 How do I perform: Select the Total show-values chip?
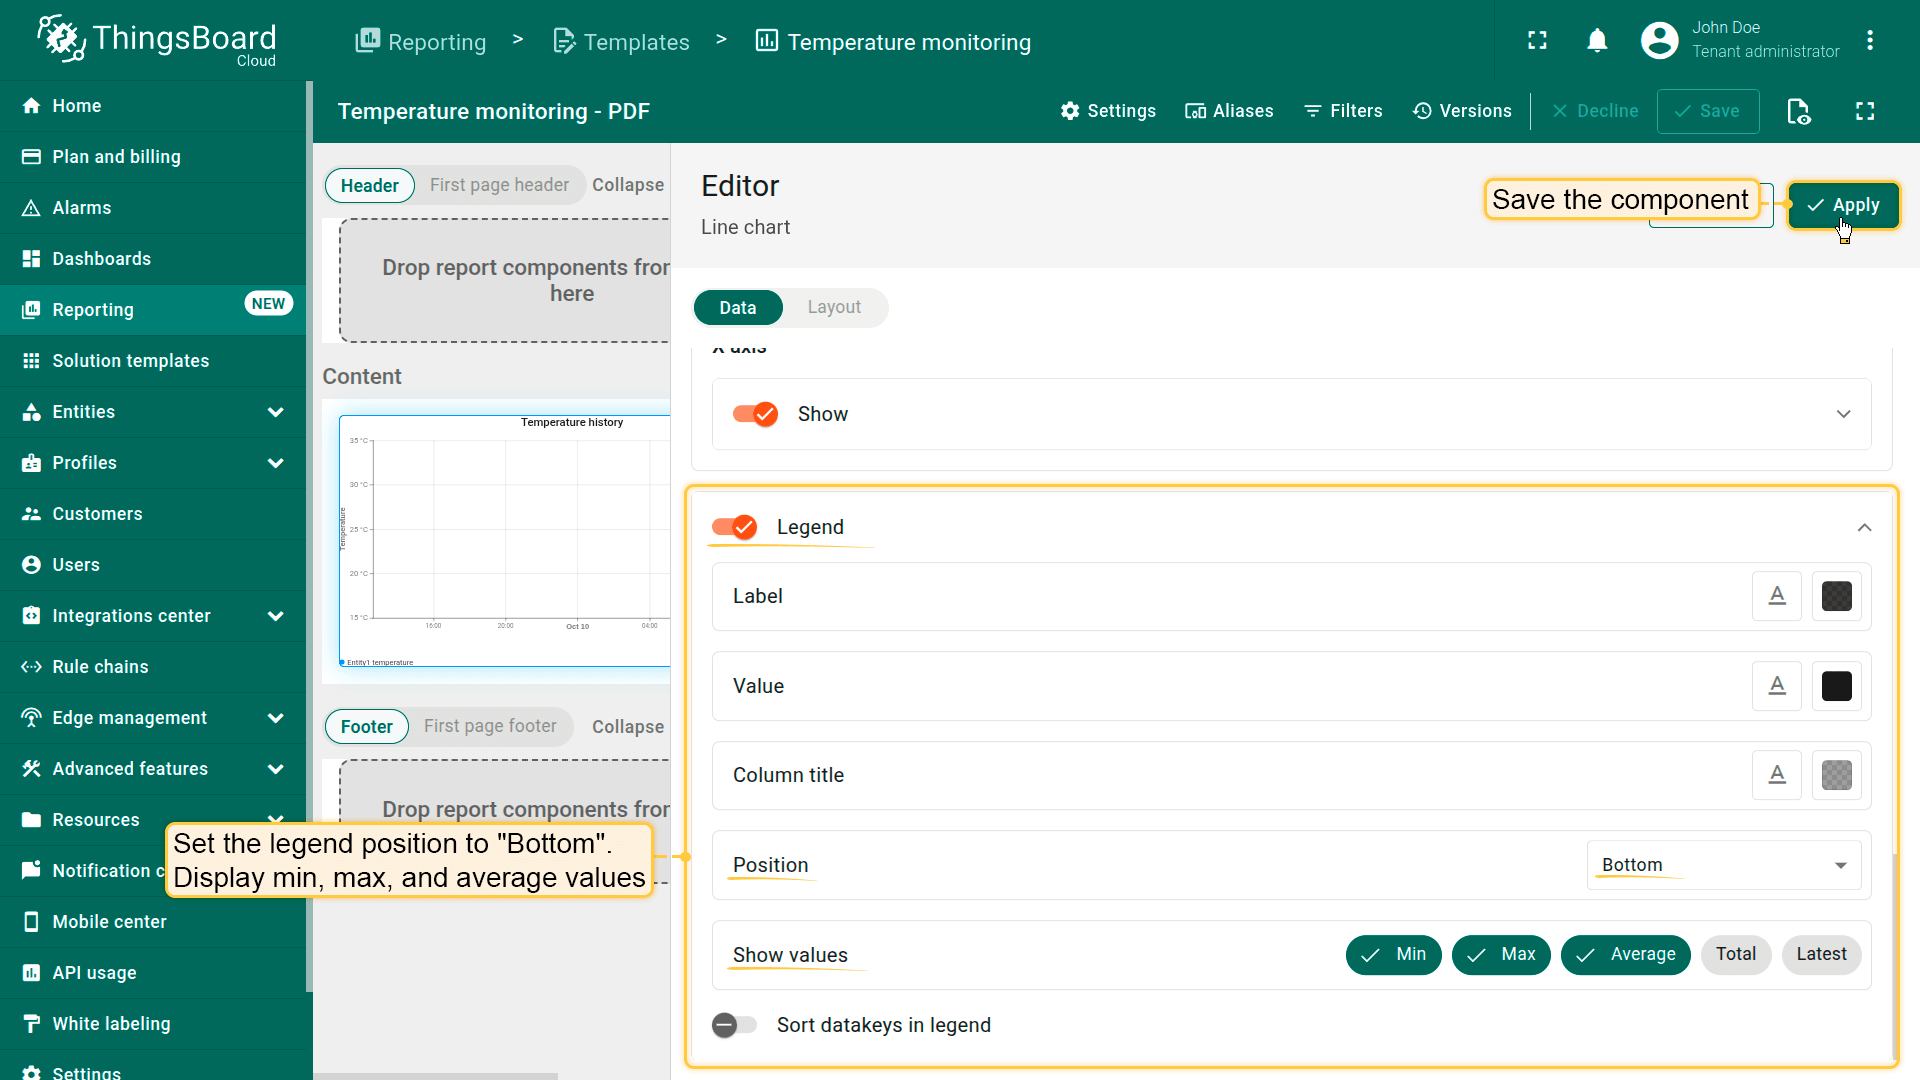coord(1735,954)
